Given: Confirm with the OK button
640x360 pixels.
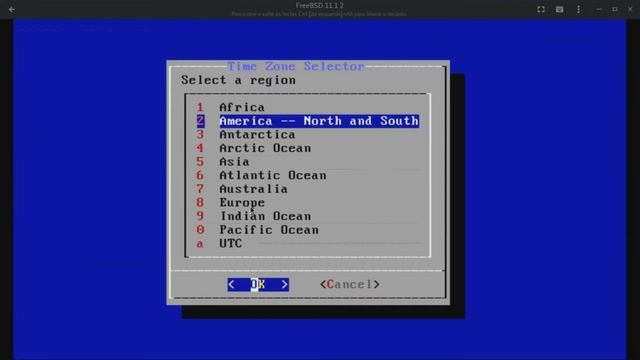Looking at the screenshot, I should pos(258,284).
